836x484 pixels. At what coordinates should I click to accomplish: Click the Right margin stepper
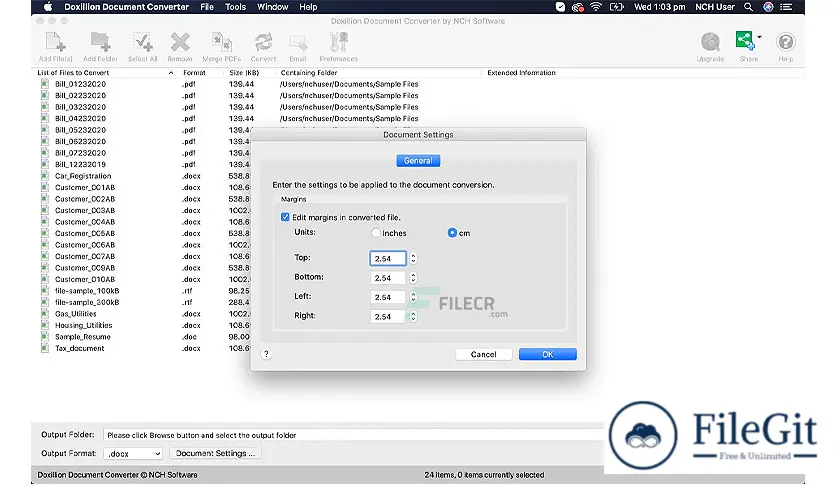pyautogui.click(x=413, y=317)
